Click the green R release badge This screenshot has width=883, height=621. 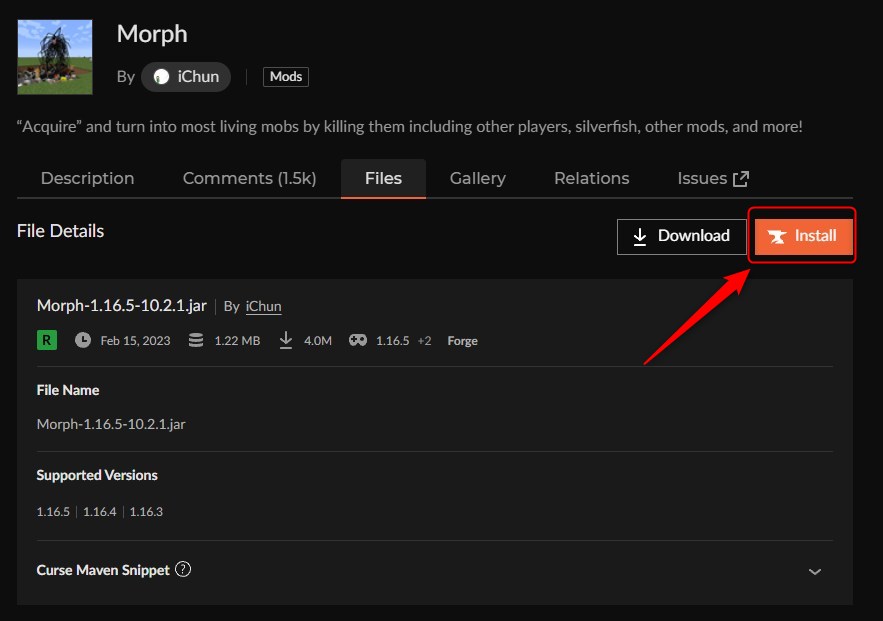[47, 340]
